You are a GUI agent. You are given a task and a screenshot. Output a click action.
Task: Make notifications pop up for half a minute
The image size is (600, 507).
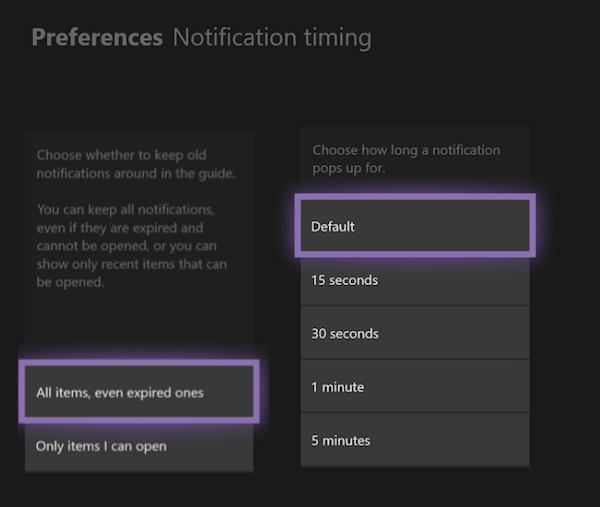(x=414, y=333)
